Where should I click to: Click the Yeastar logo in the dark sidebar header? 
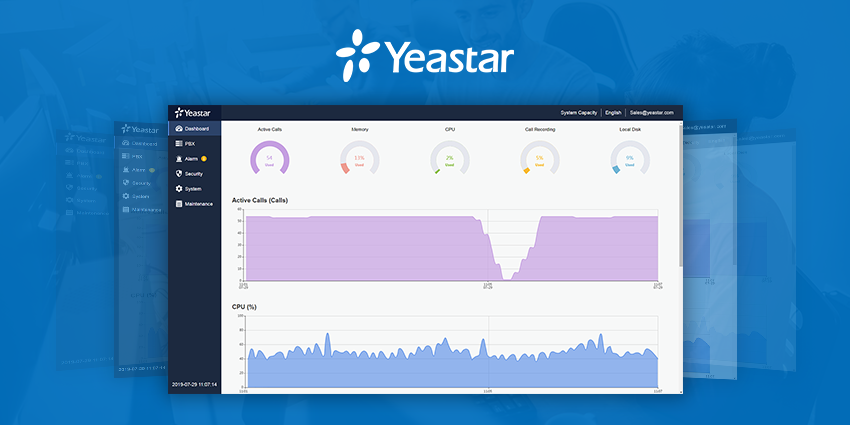[192, 113]
